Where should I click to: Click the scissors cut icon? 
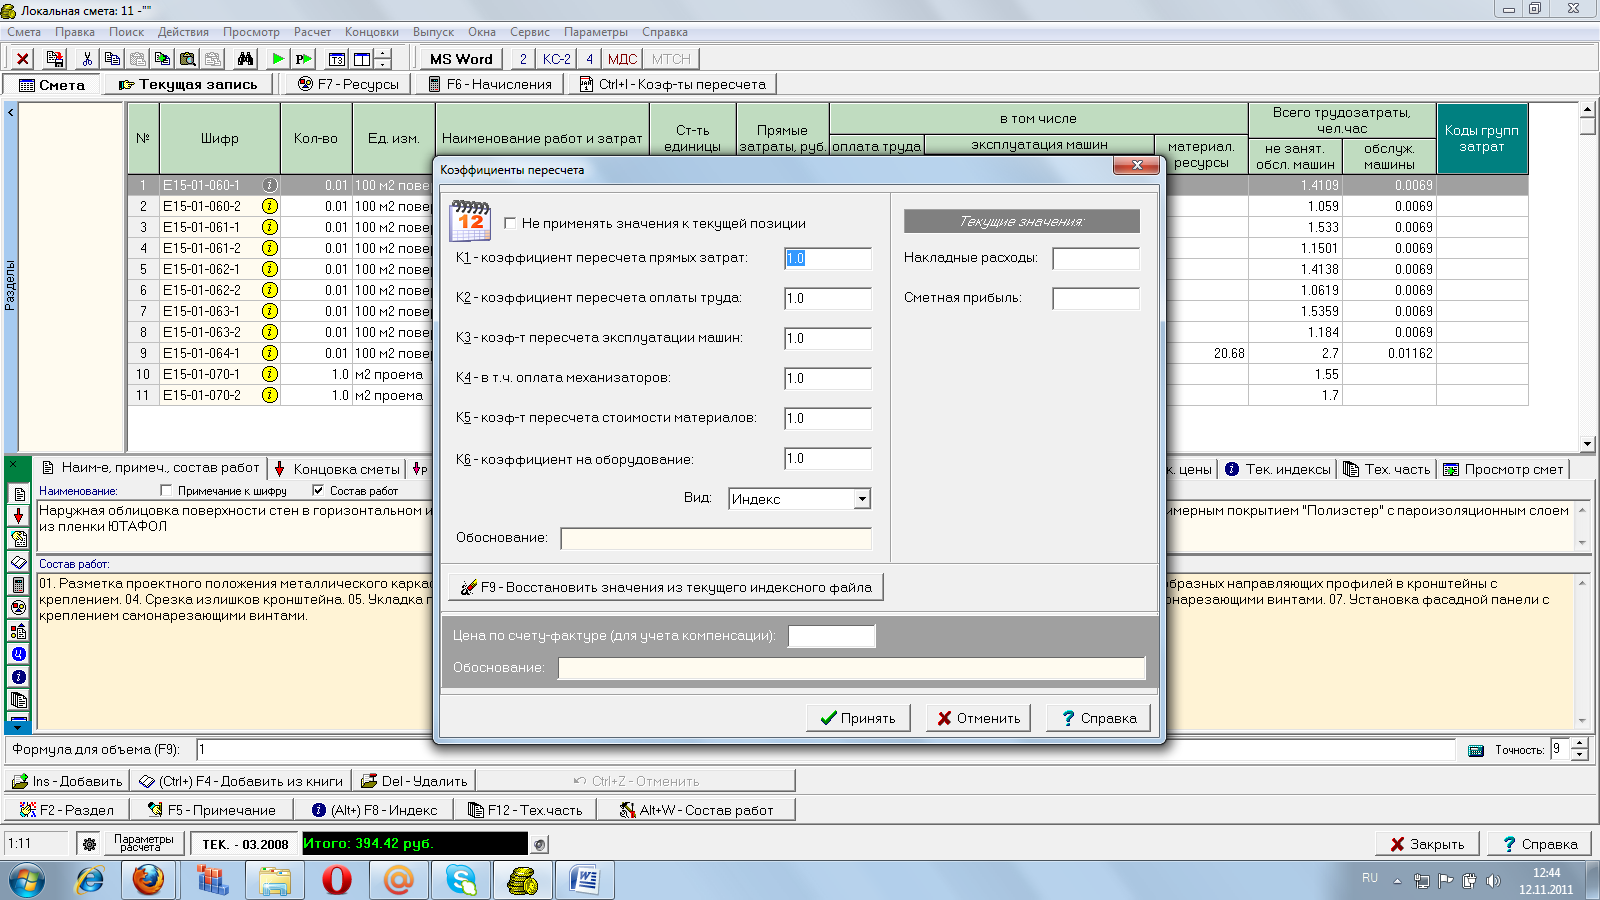[x=87, y=59]
